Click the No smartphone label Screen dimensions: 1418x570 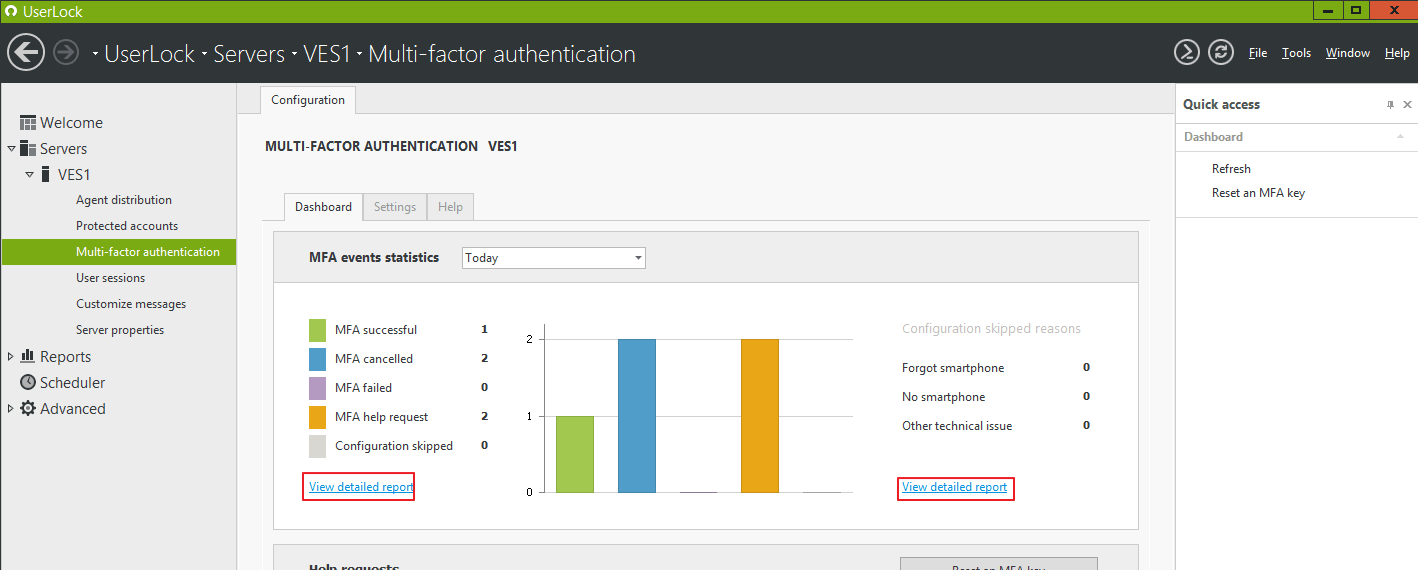[x=944, y=397]
